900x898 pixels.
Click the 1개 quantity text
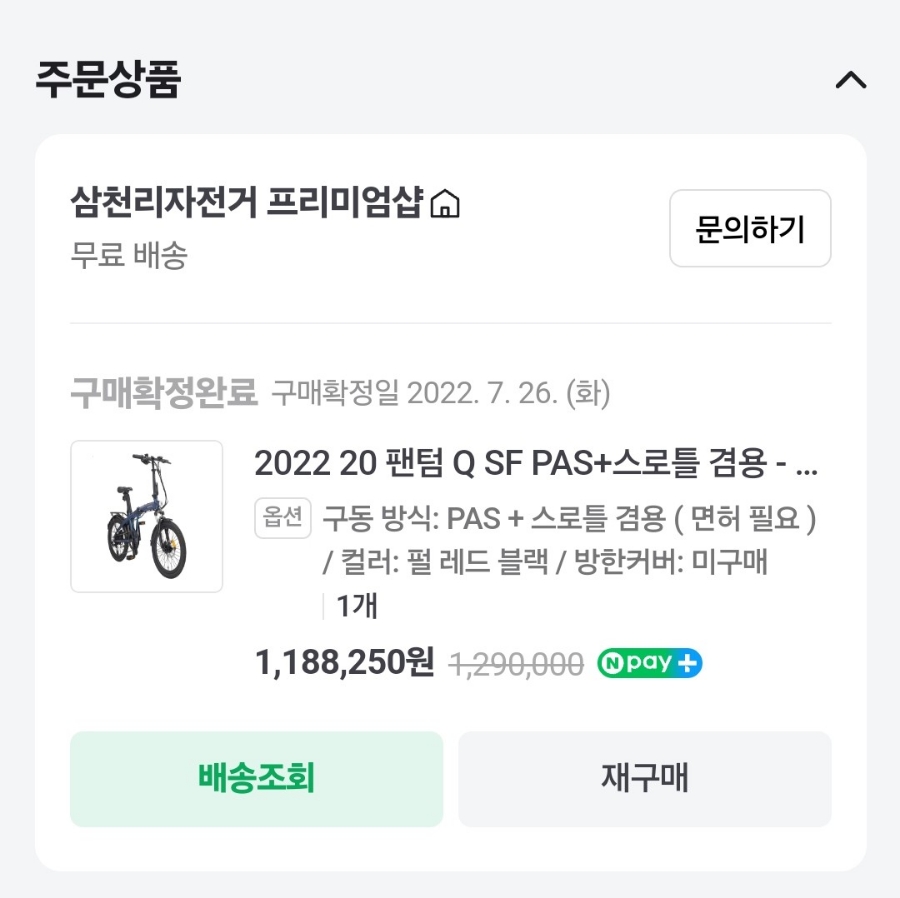pos(357,606)
